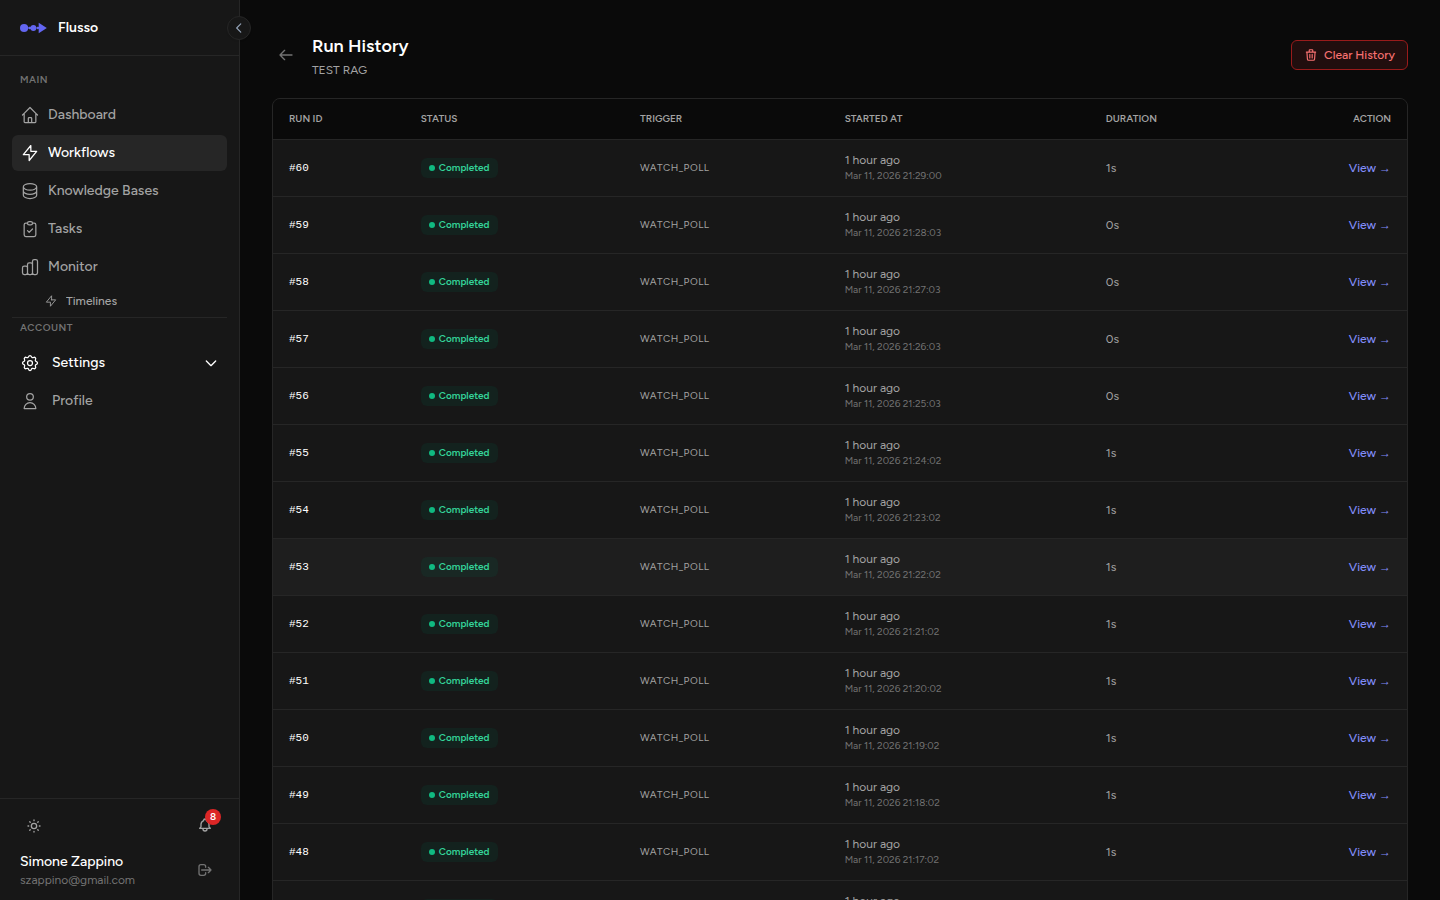Click the TRIGGER column header
The width and height of the screenshot is (1440, 900).
click(661, 119)
